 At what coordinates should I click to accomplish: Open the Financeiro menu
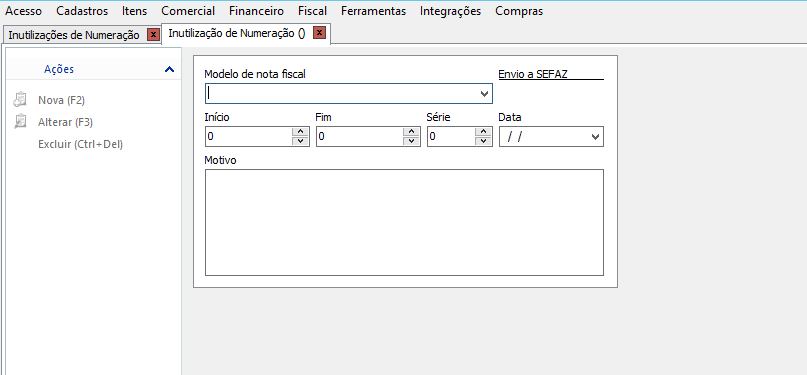256,11
